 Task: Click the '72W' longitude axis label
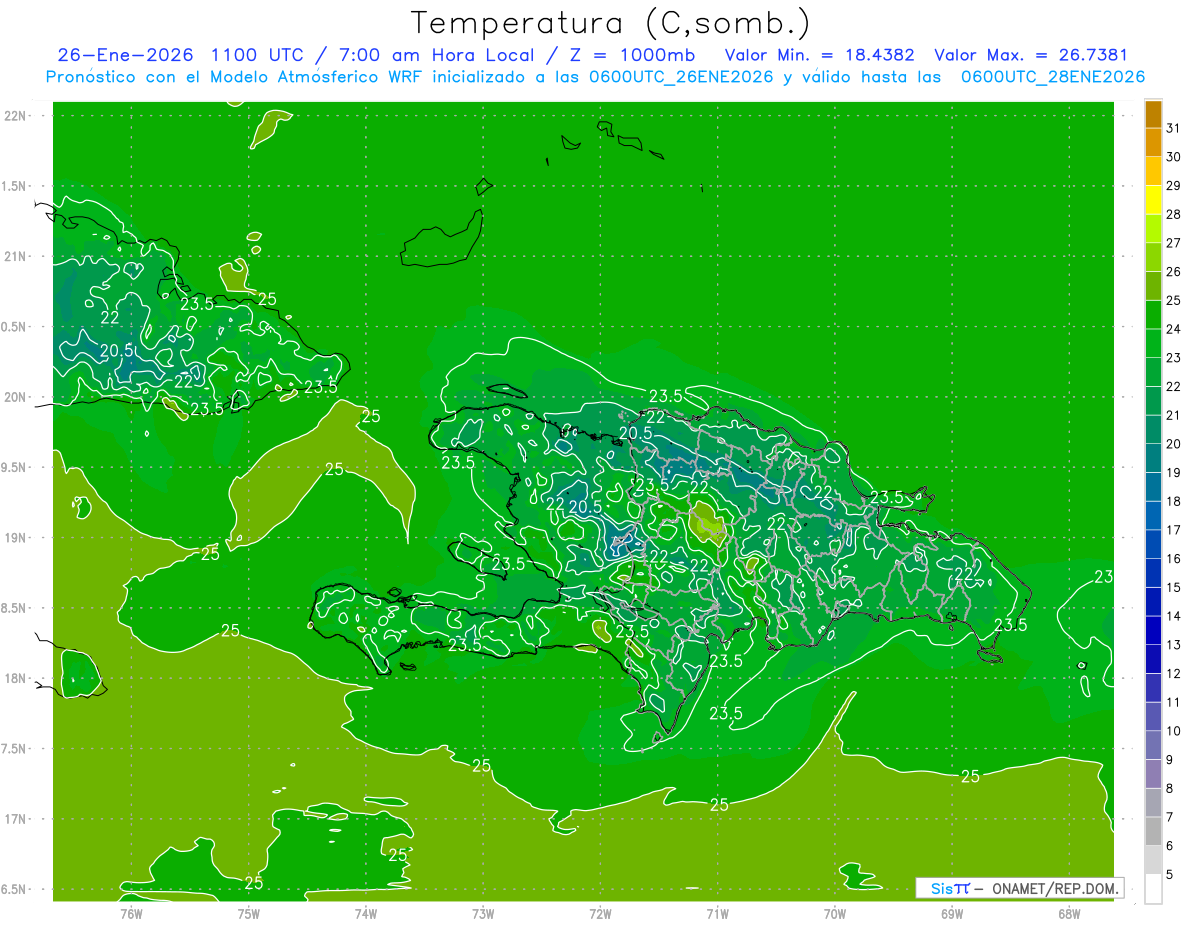tap(600, 913)
